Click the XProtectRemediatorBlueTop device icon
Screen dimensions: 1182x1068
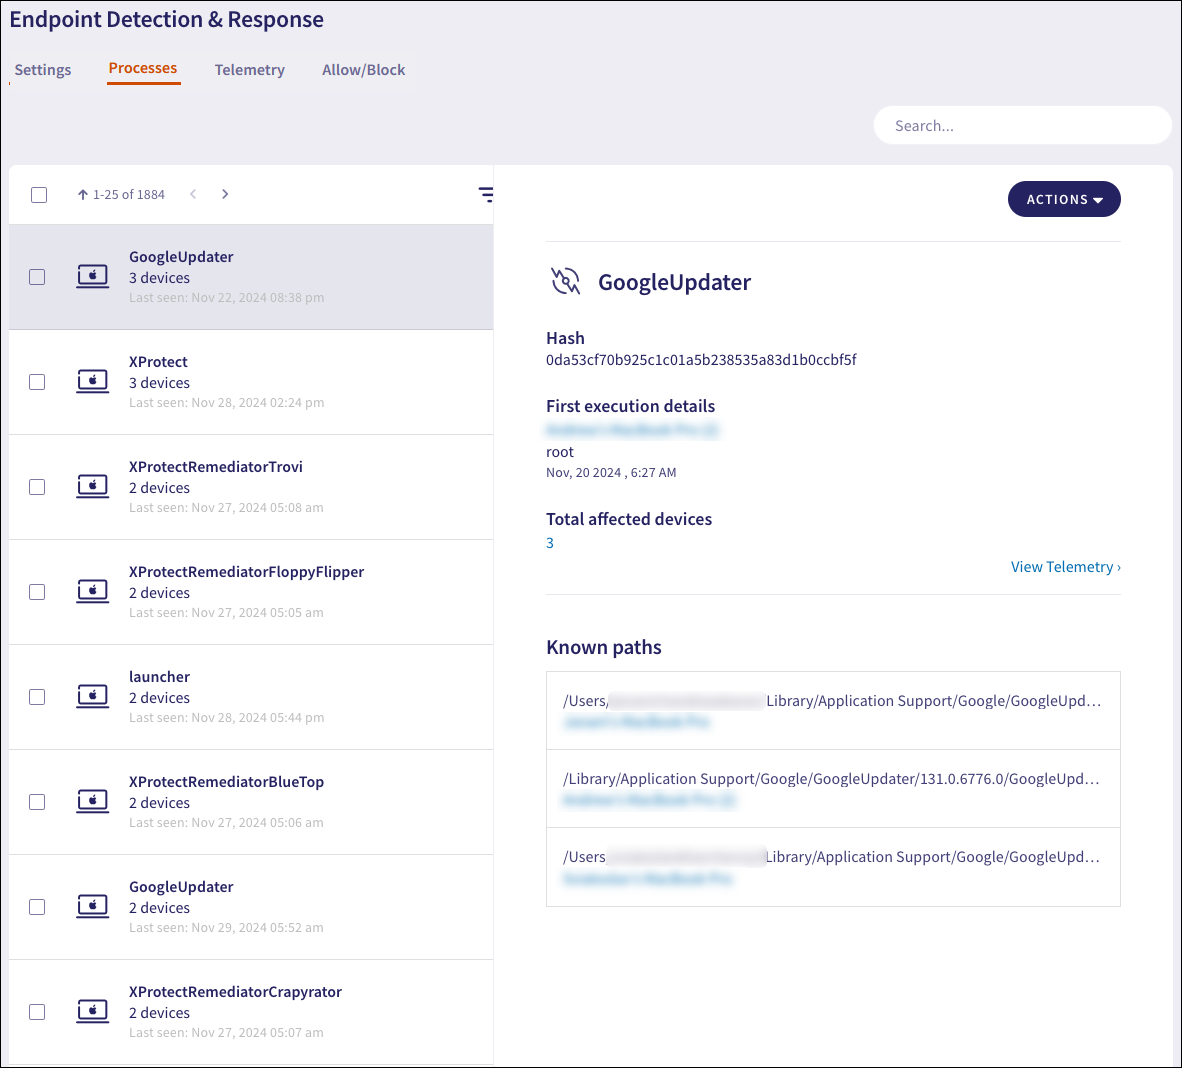(x=93, y=801)
